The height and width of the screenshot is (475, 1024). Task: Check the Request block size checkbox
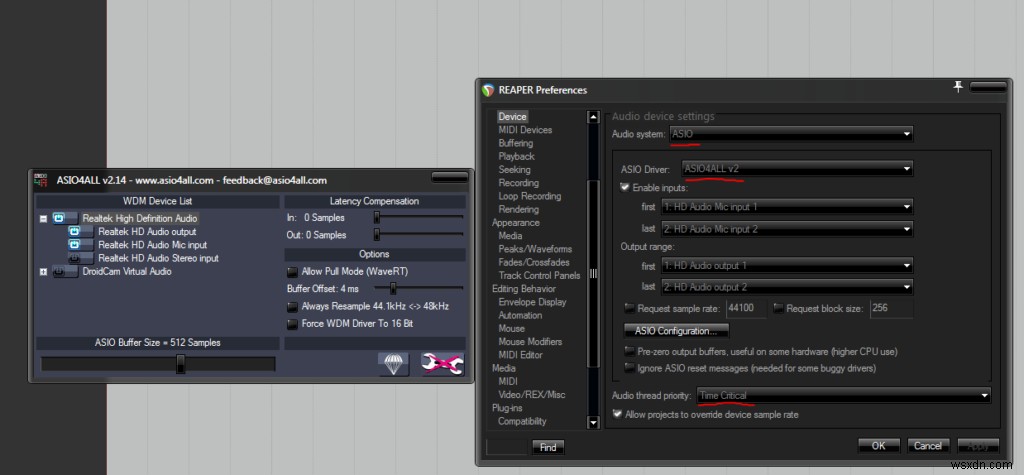(778, 308)
